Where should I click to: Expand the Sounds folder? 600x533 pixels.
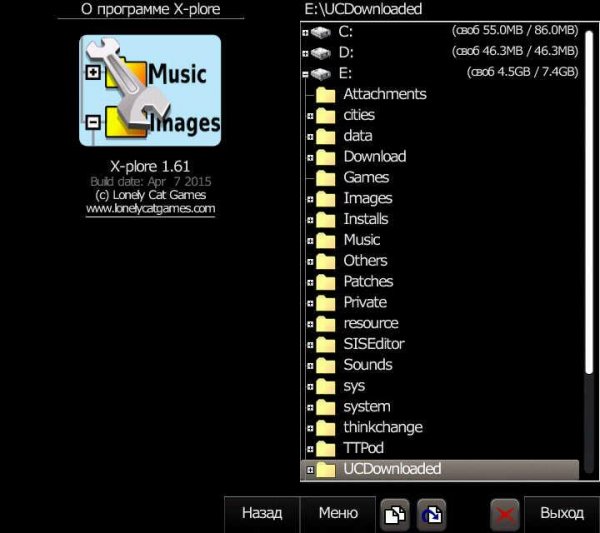point(310,366)
